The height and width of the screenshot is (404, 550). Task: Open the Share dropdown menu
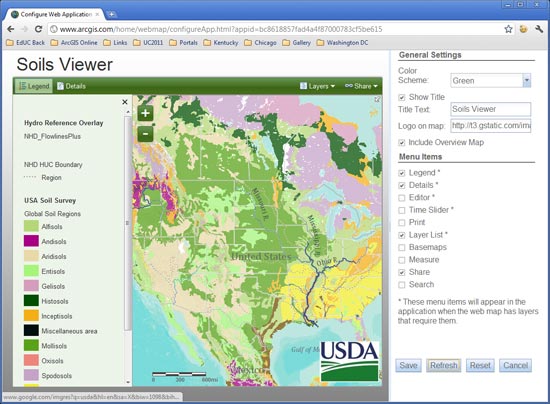(x=361, y=86)
